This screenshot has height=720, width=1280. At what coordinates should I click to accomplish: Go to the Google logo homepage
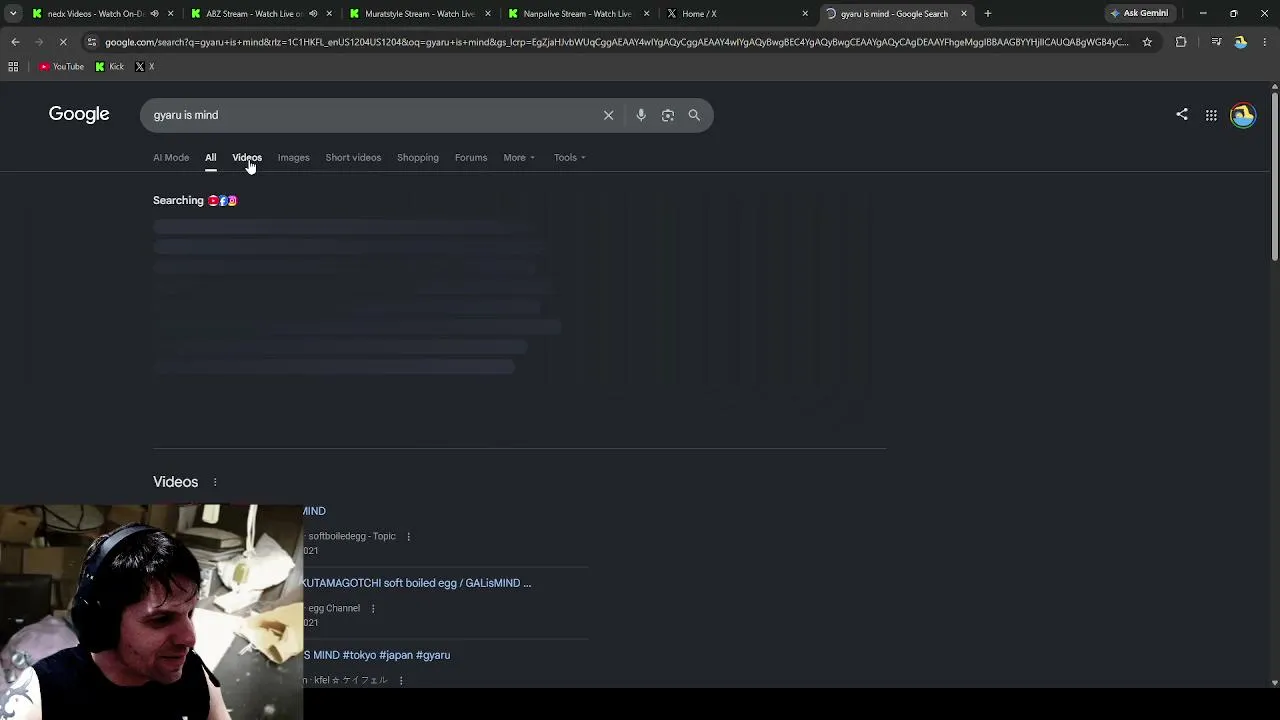click(79, 114)
